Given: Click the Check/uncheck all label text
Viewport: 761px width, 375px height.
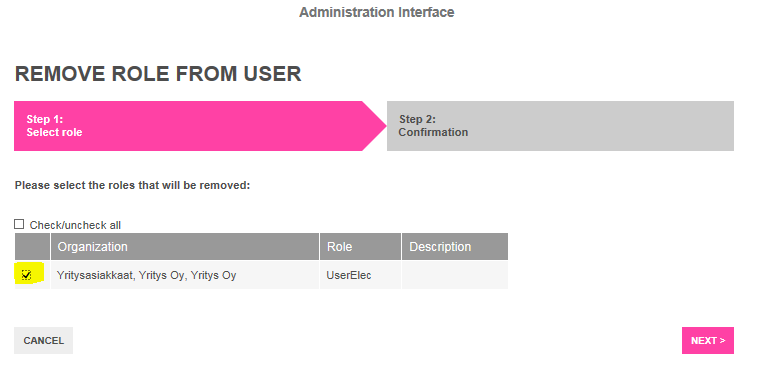Looking at the screenshot, I should (75, 225).
